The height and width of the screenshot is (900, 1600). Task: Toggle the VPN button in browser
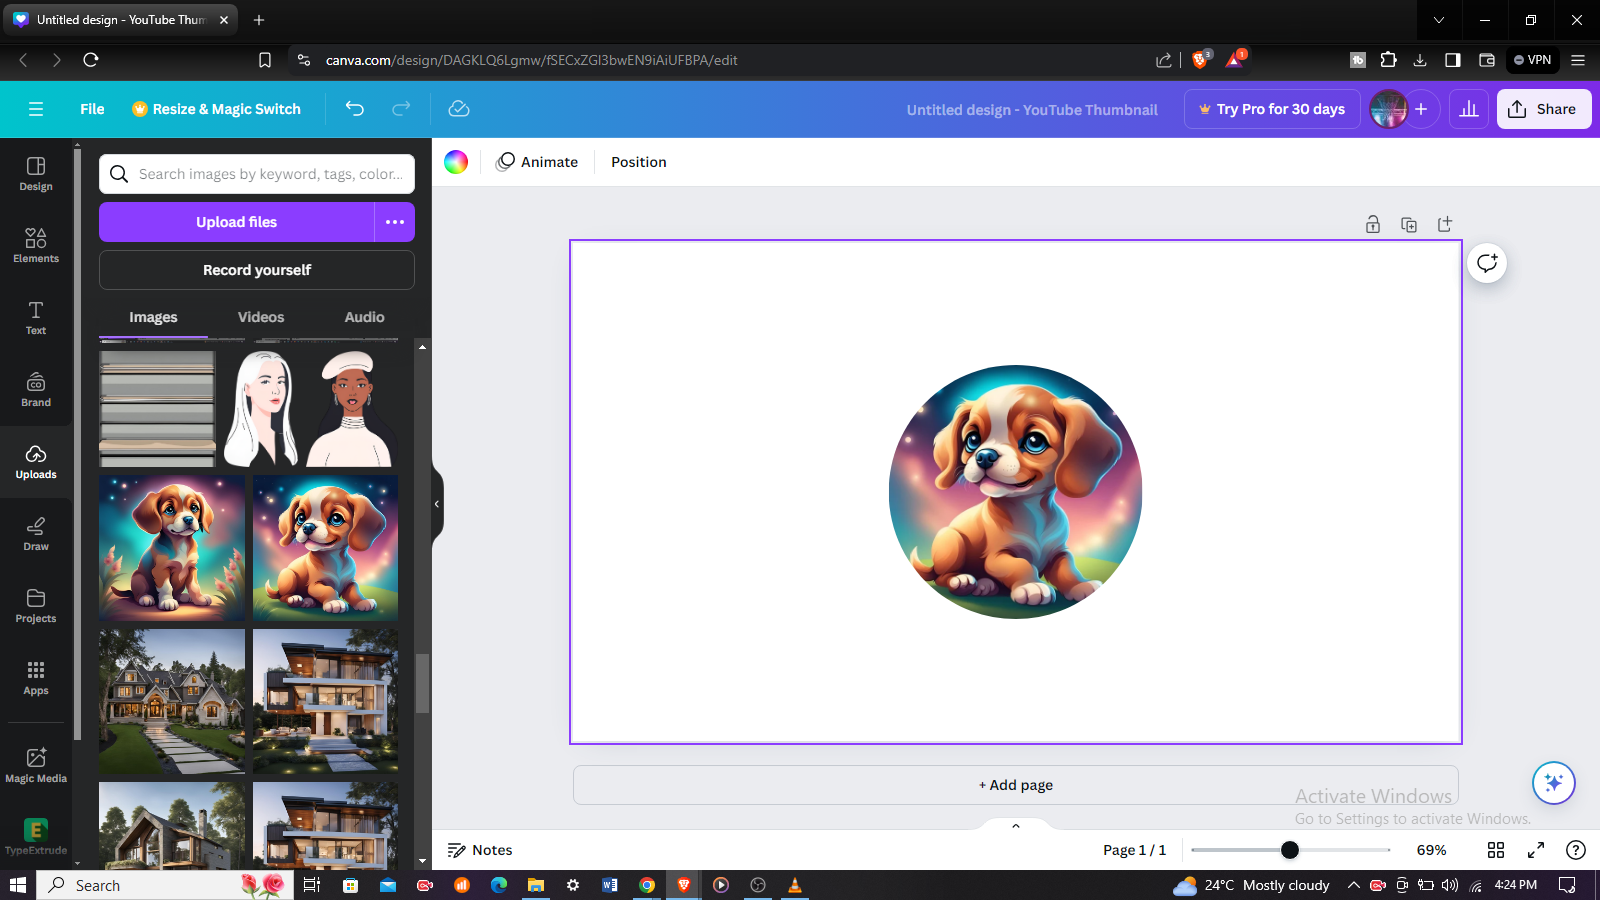(x=1533, y=60)
